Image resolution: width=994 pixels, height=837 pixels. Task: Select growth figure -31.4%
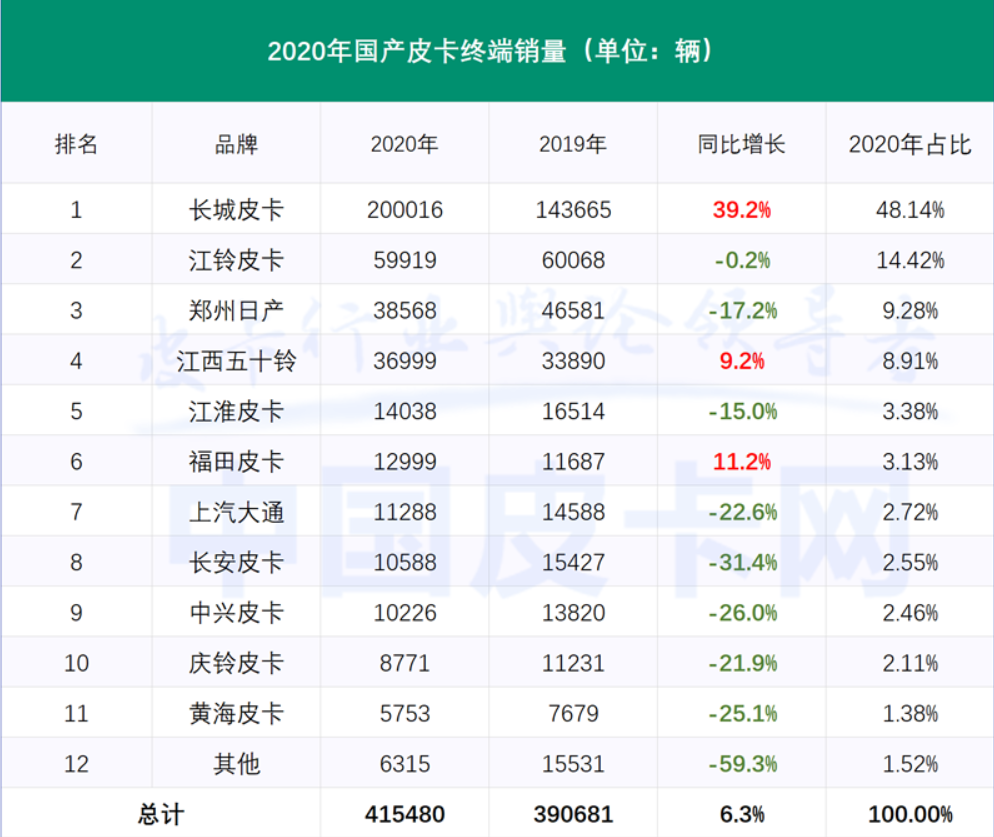click(742, 562)
